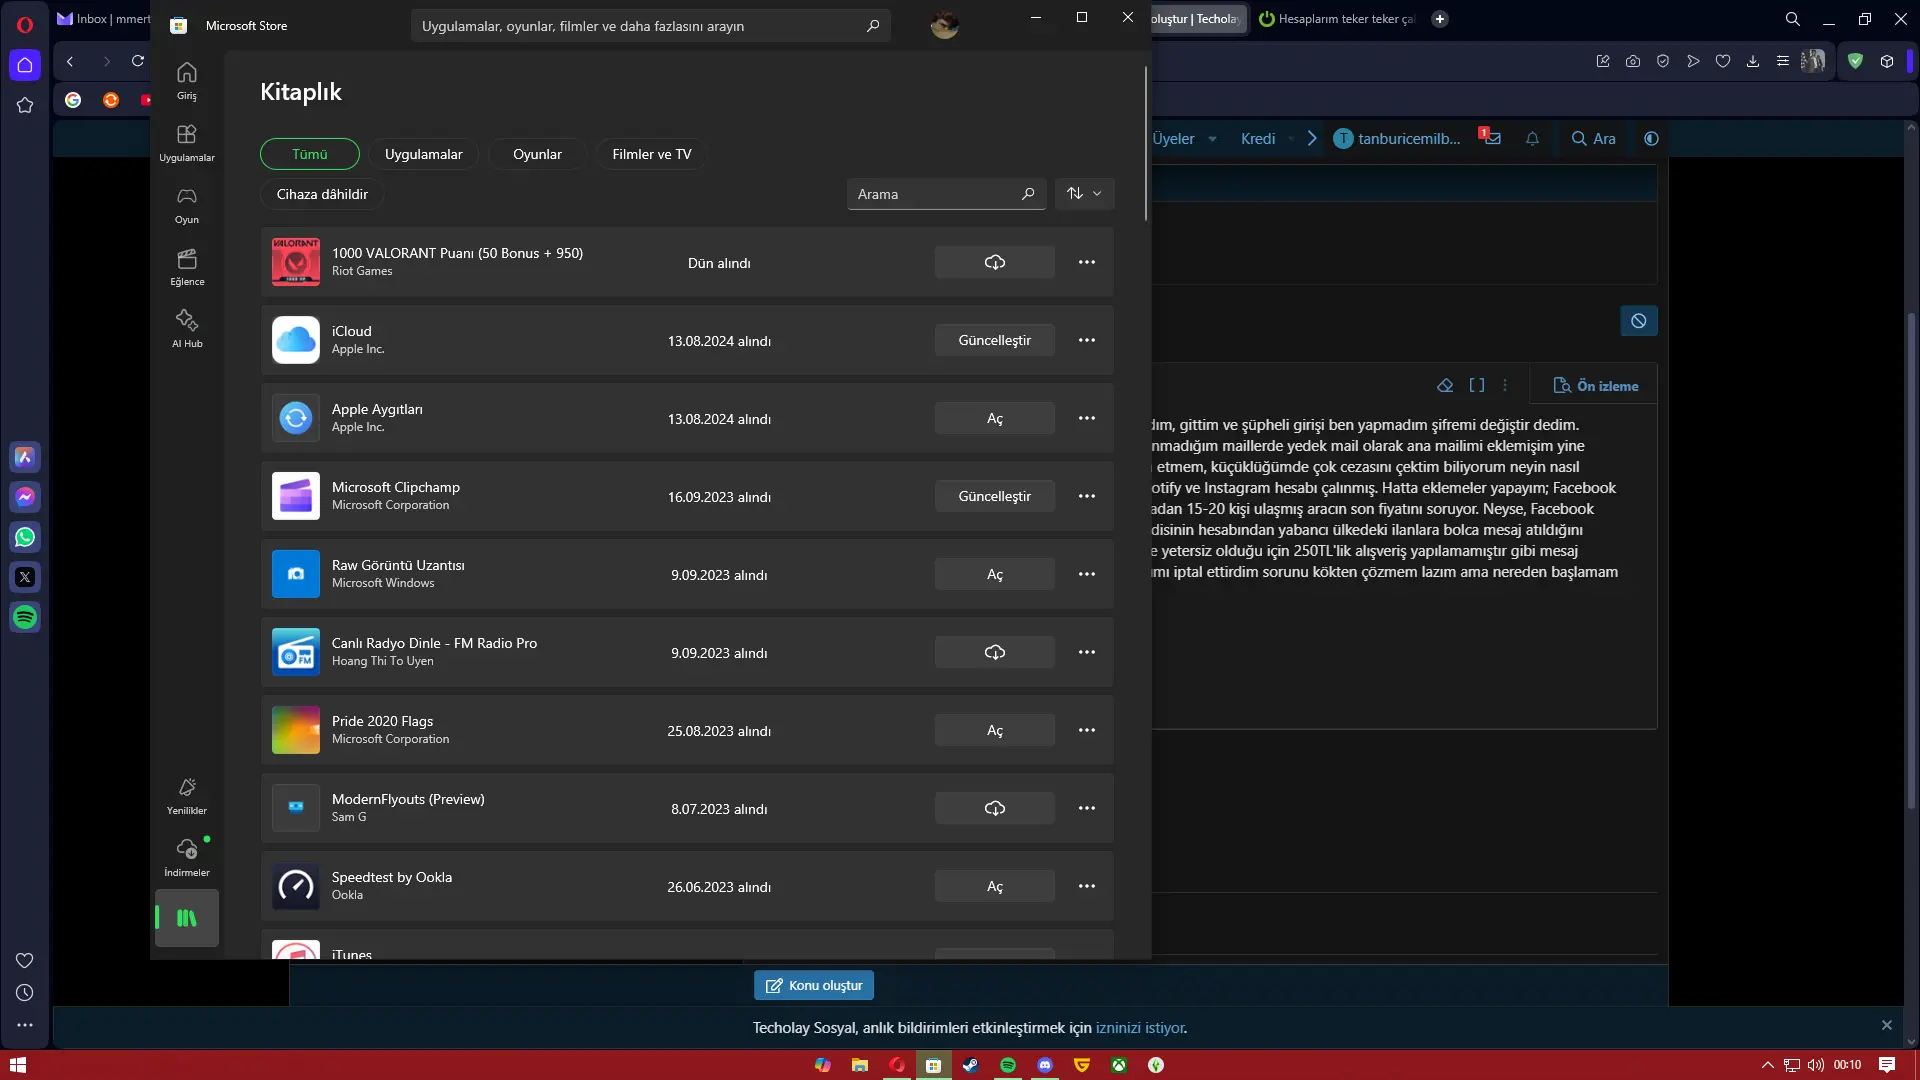Open Uygulamalar section in Store sidebar

click(187, 143)
